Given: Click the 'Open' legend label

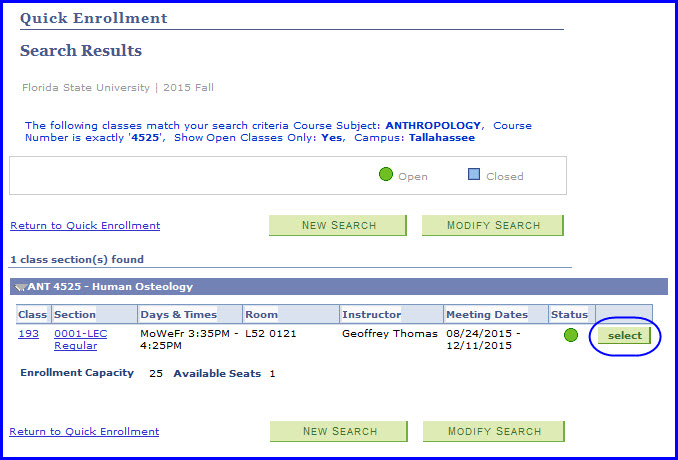Looking at the screenshot, I should pos(413,177).
